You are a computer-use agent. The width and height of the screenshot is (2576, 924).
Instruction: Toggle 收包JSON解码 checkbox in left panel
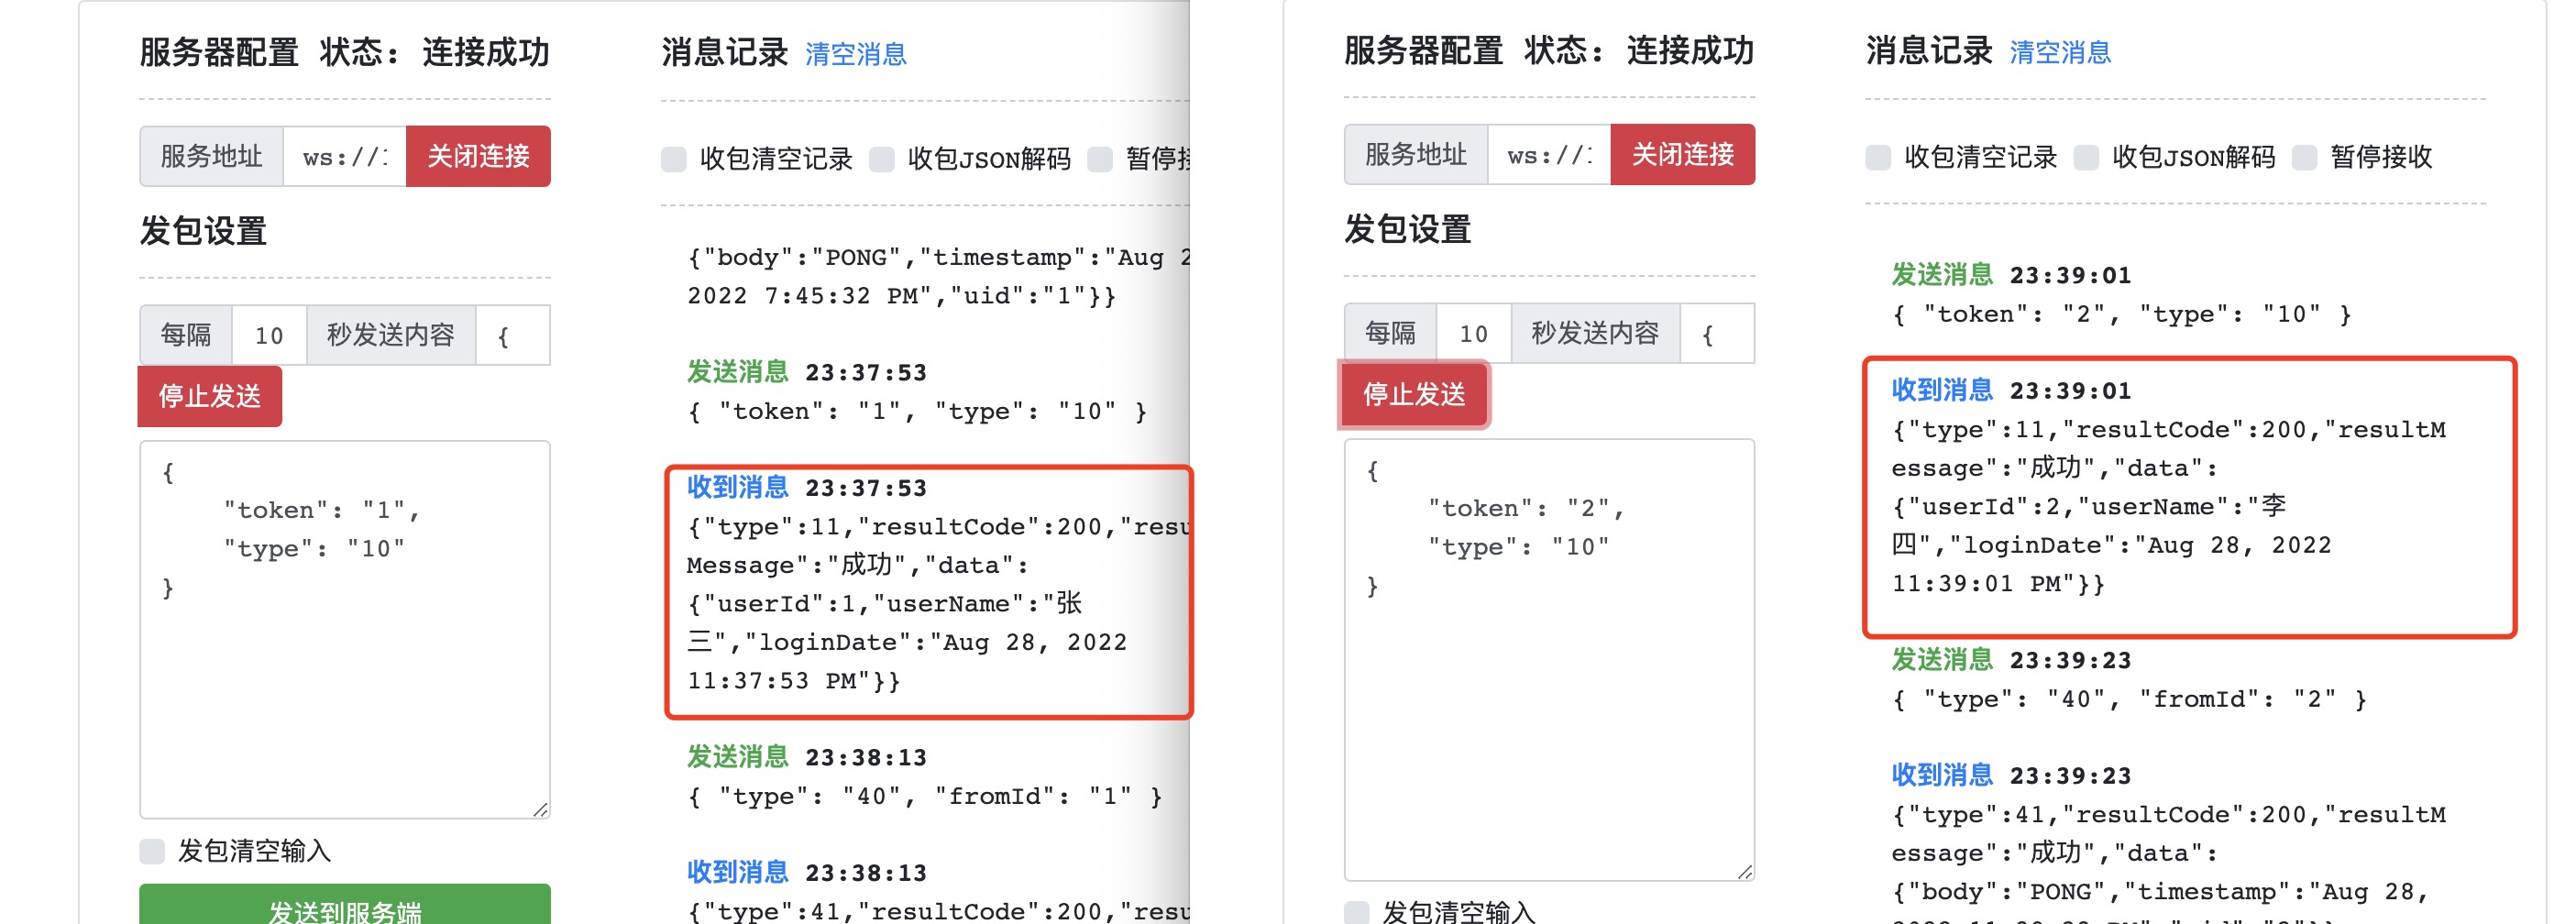pos(882,159)
